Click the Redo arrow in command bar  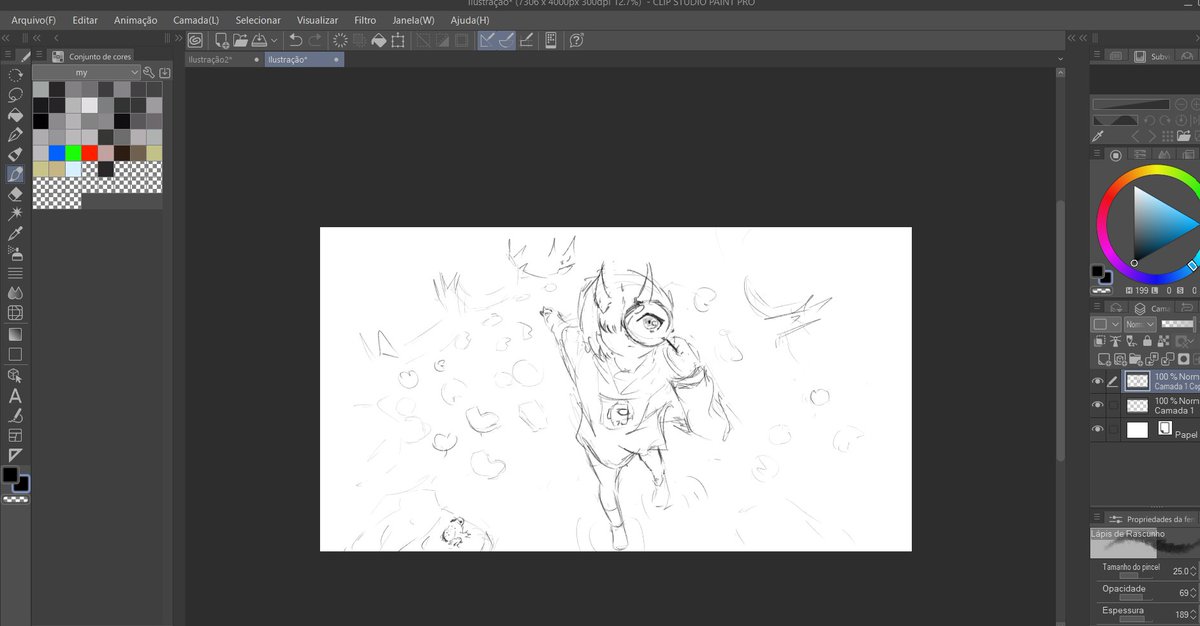point(315,40)
